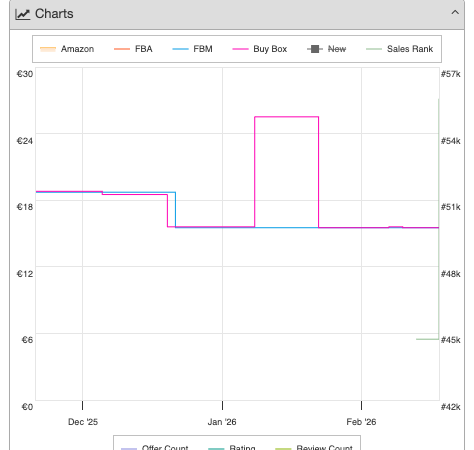
Task: Click the €24 price axis label
Action: click(x=25, y=141)
